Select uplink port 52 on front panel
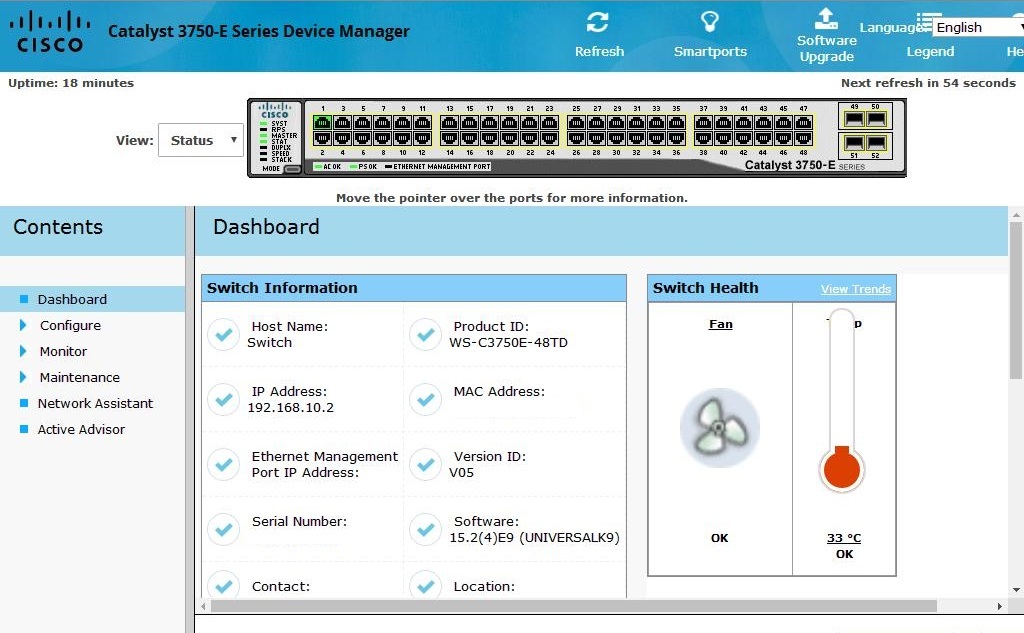This screenshot has width=1024, height=633. pos(876,143)
